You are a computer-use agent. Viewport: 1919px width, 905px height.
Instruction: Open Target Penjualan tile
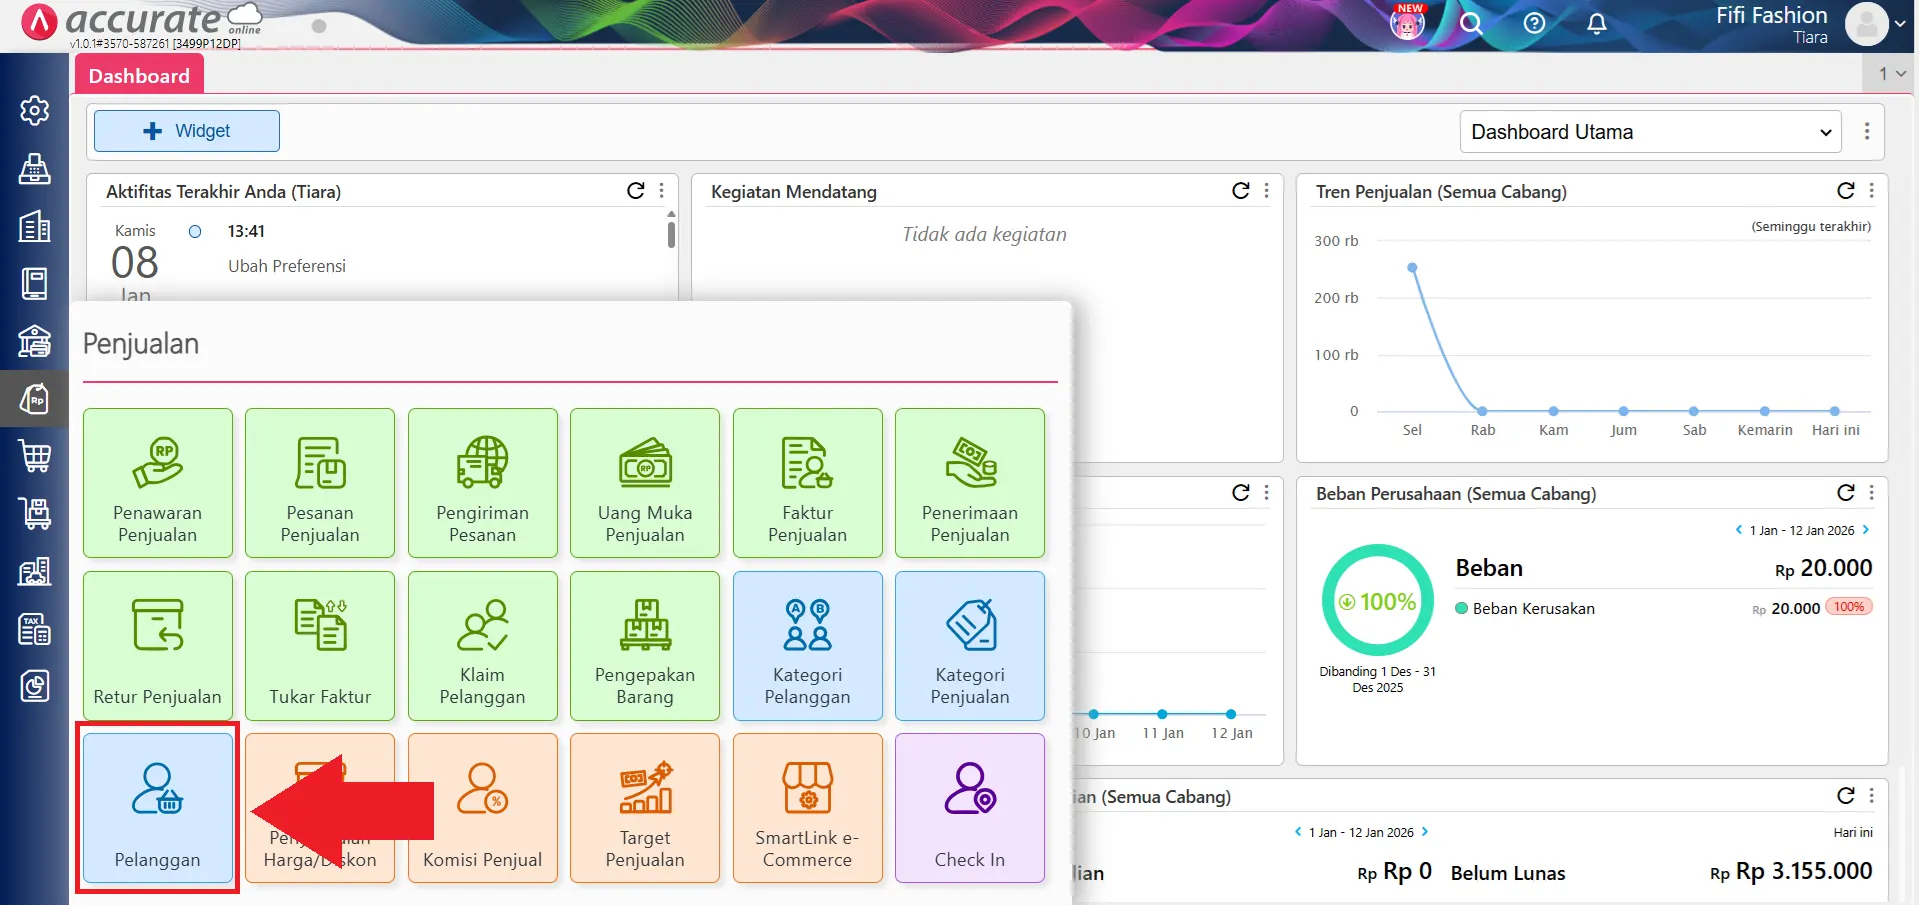(x=644, y=807)
